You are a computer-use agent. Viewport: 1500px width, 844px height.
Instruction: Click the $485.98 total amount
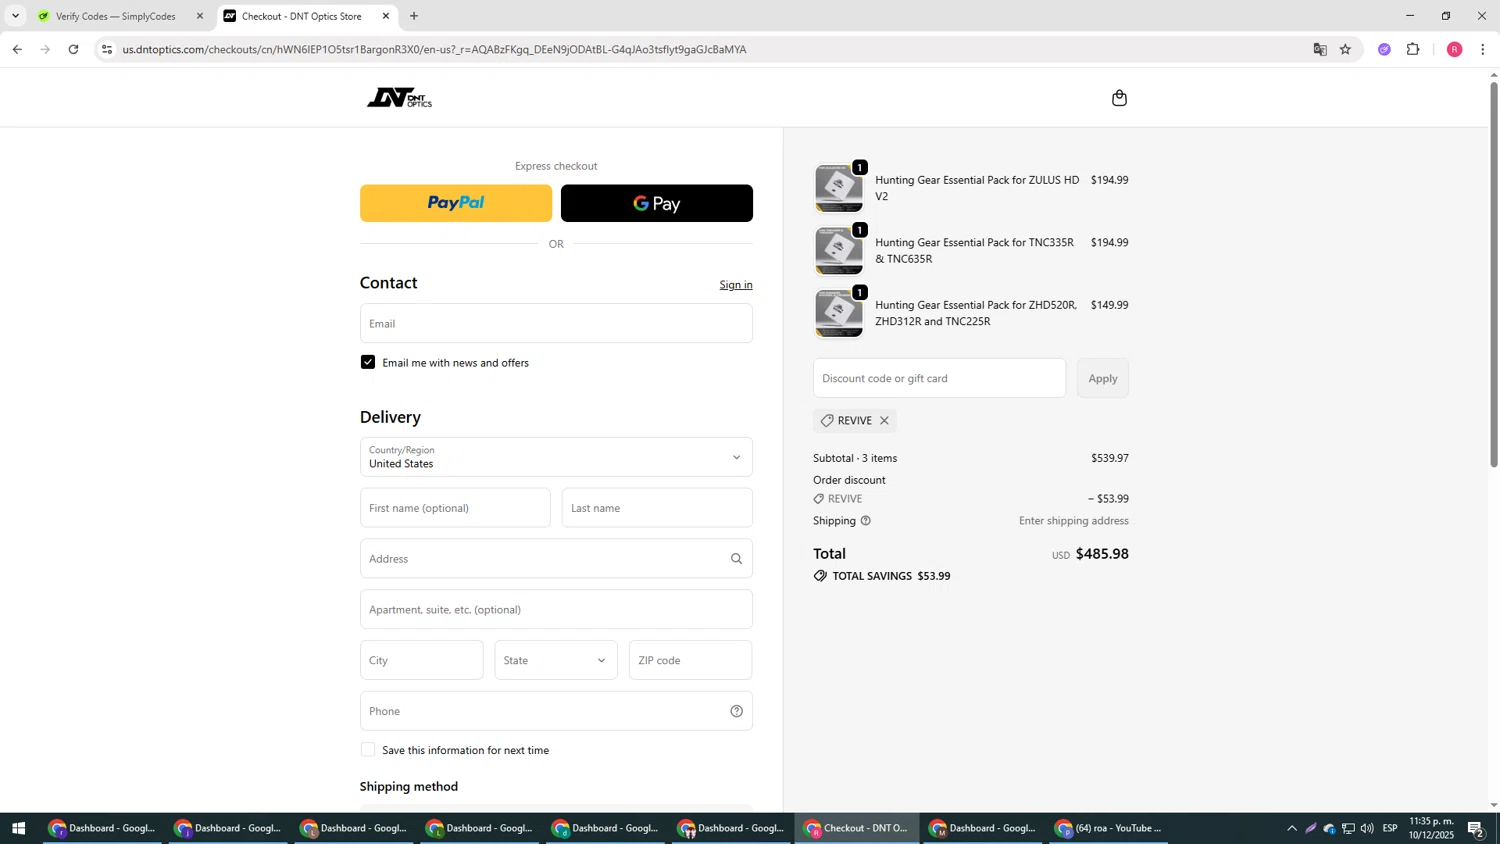tap(1102, 554)
